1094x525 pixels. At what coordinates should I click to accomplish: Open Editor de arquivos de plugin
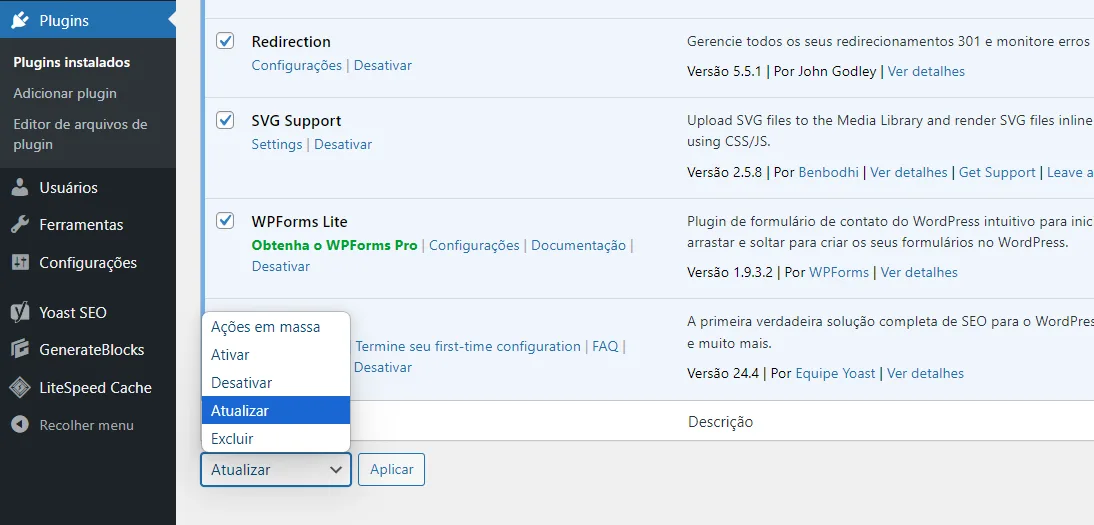tap(80, 134)
